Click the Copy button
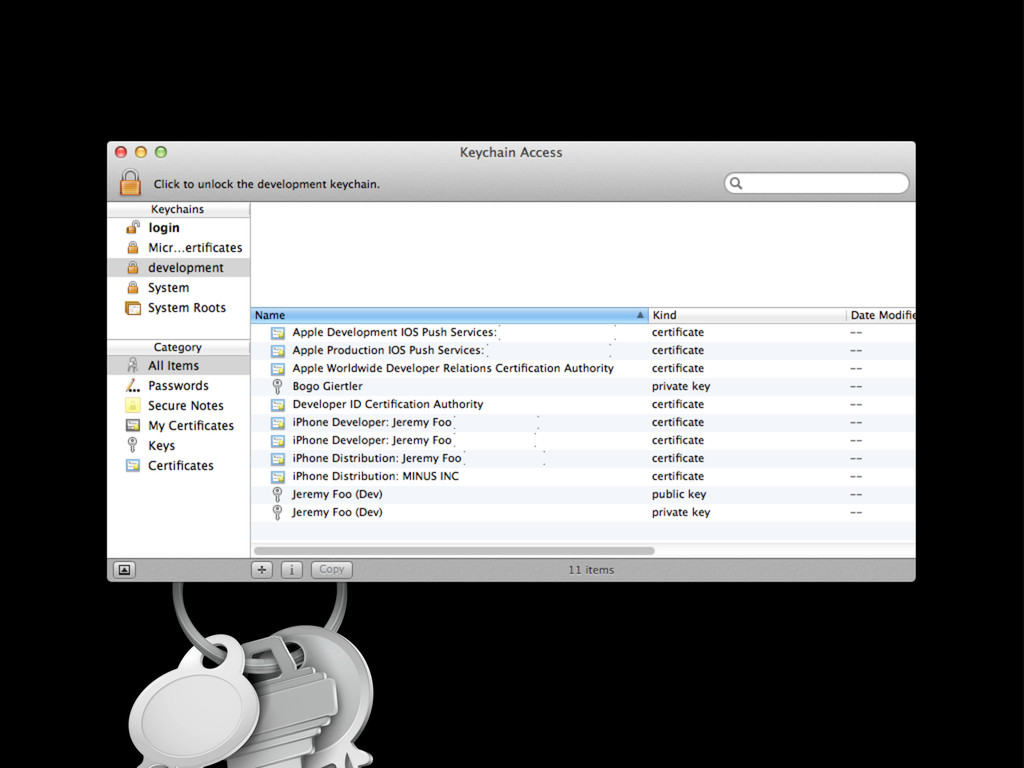The height and width of the screenshot is (768, 1024). click(332, 570)
